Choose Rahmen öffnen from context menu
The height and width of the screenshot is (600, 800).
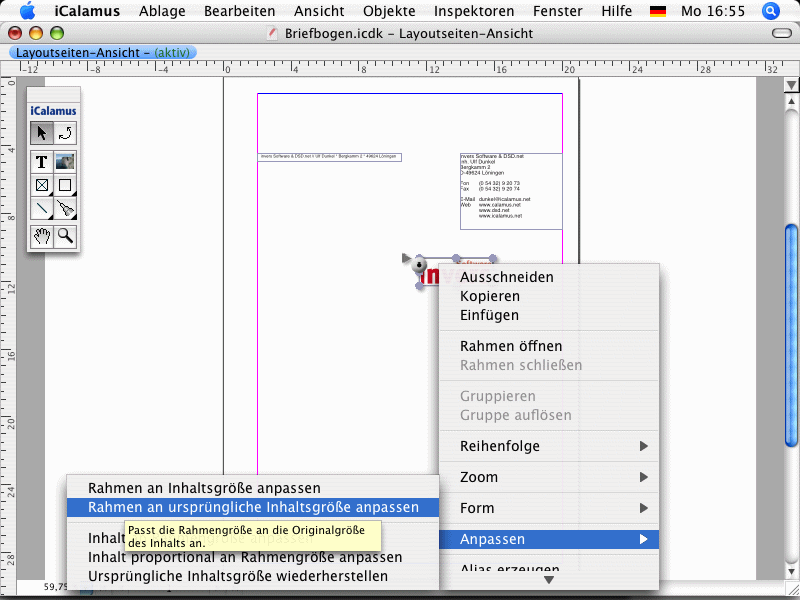[x=511, y=346]
